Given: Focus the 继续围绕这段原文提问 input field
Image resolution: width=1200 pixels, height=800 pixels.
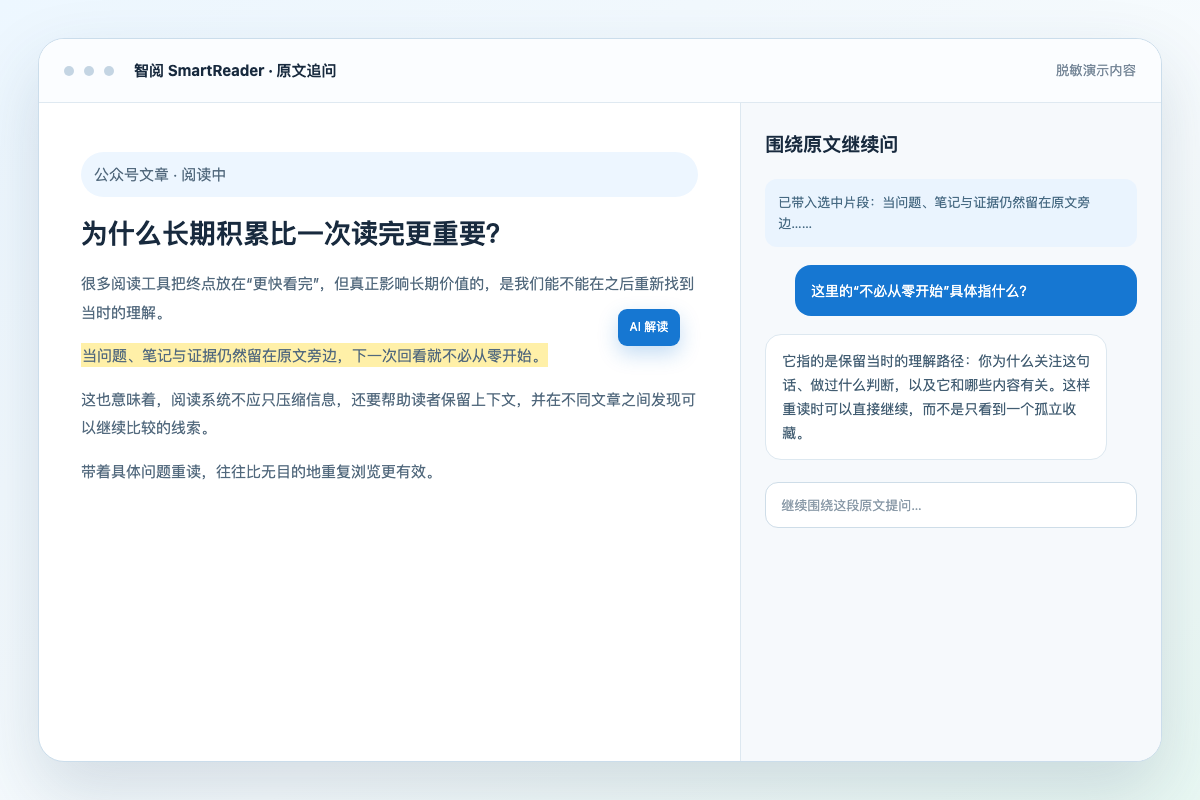Looking at the screenshot, I should tap(951, 505).
